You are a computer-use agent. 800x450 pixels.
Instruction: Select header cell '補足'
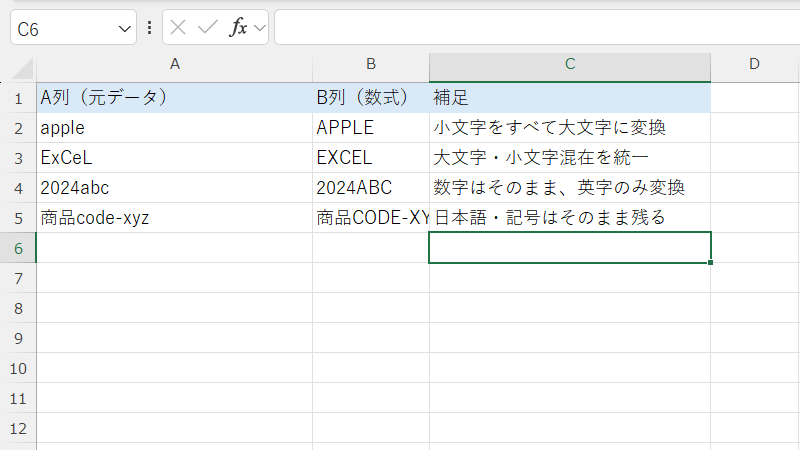pos(570,97)
